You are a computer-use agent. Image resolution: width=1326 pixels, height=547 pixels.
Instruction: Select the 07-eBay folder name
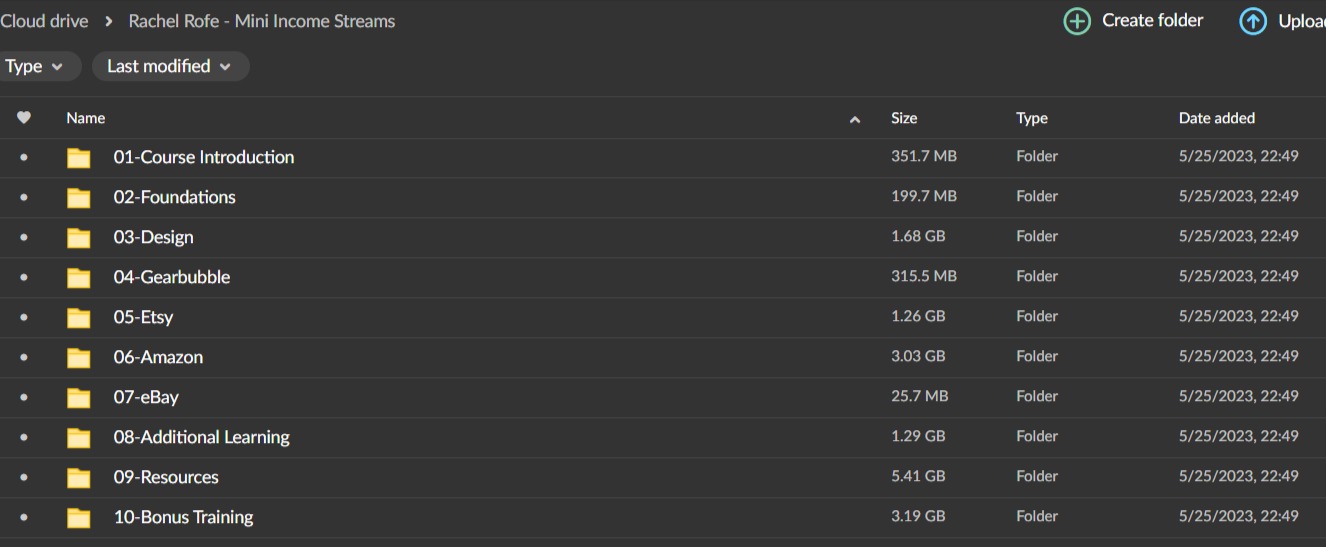(x=146, y=397)
